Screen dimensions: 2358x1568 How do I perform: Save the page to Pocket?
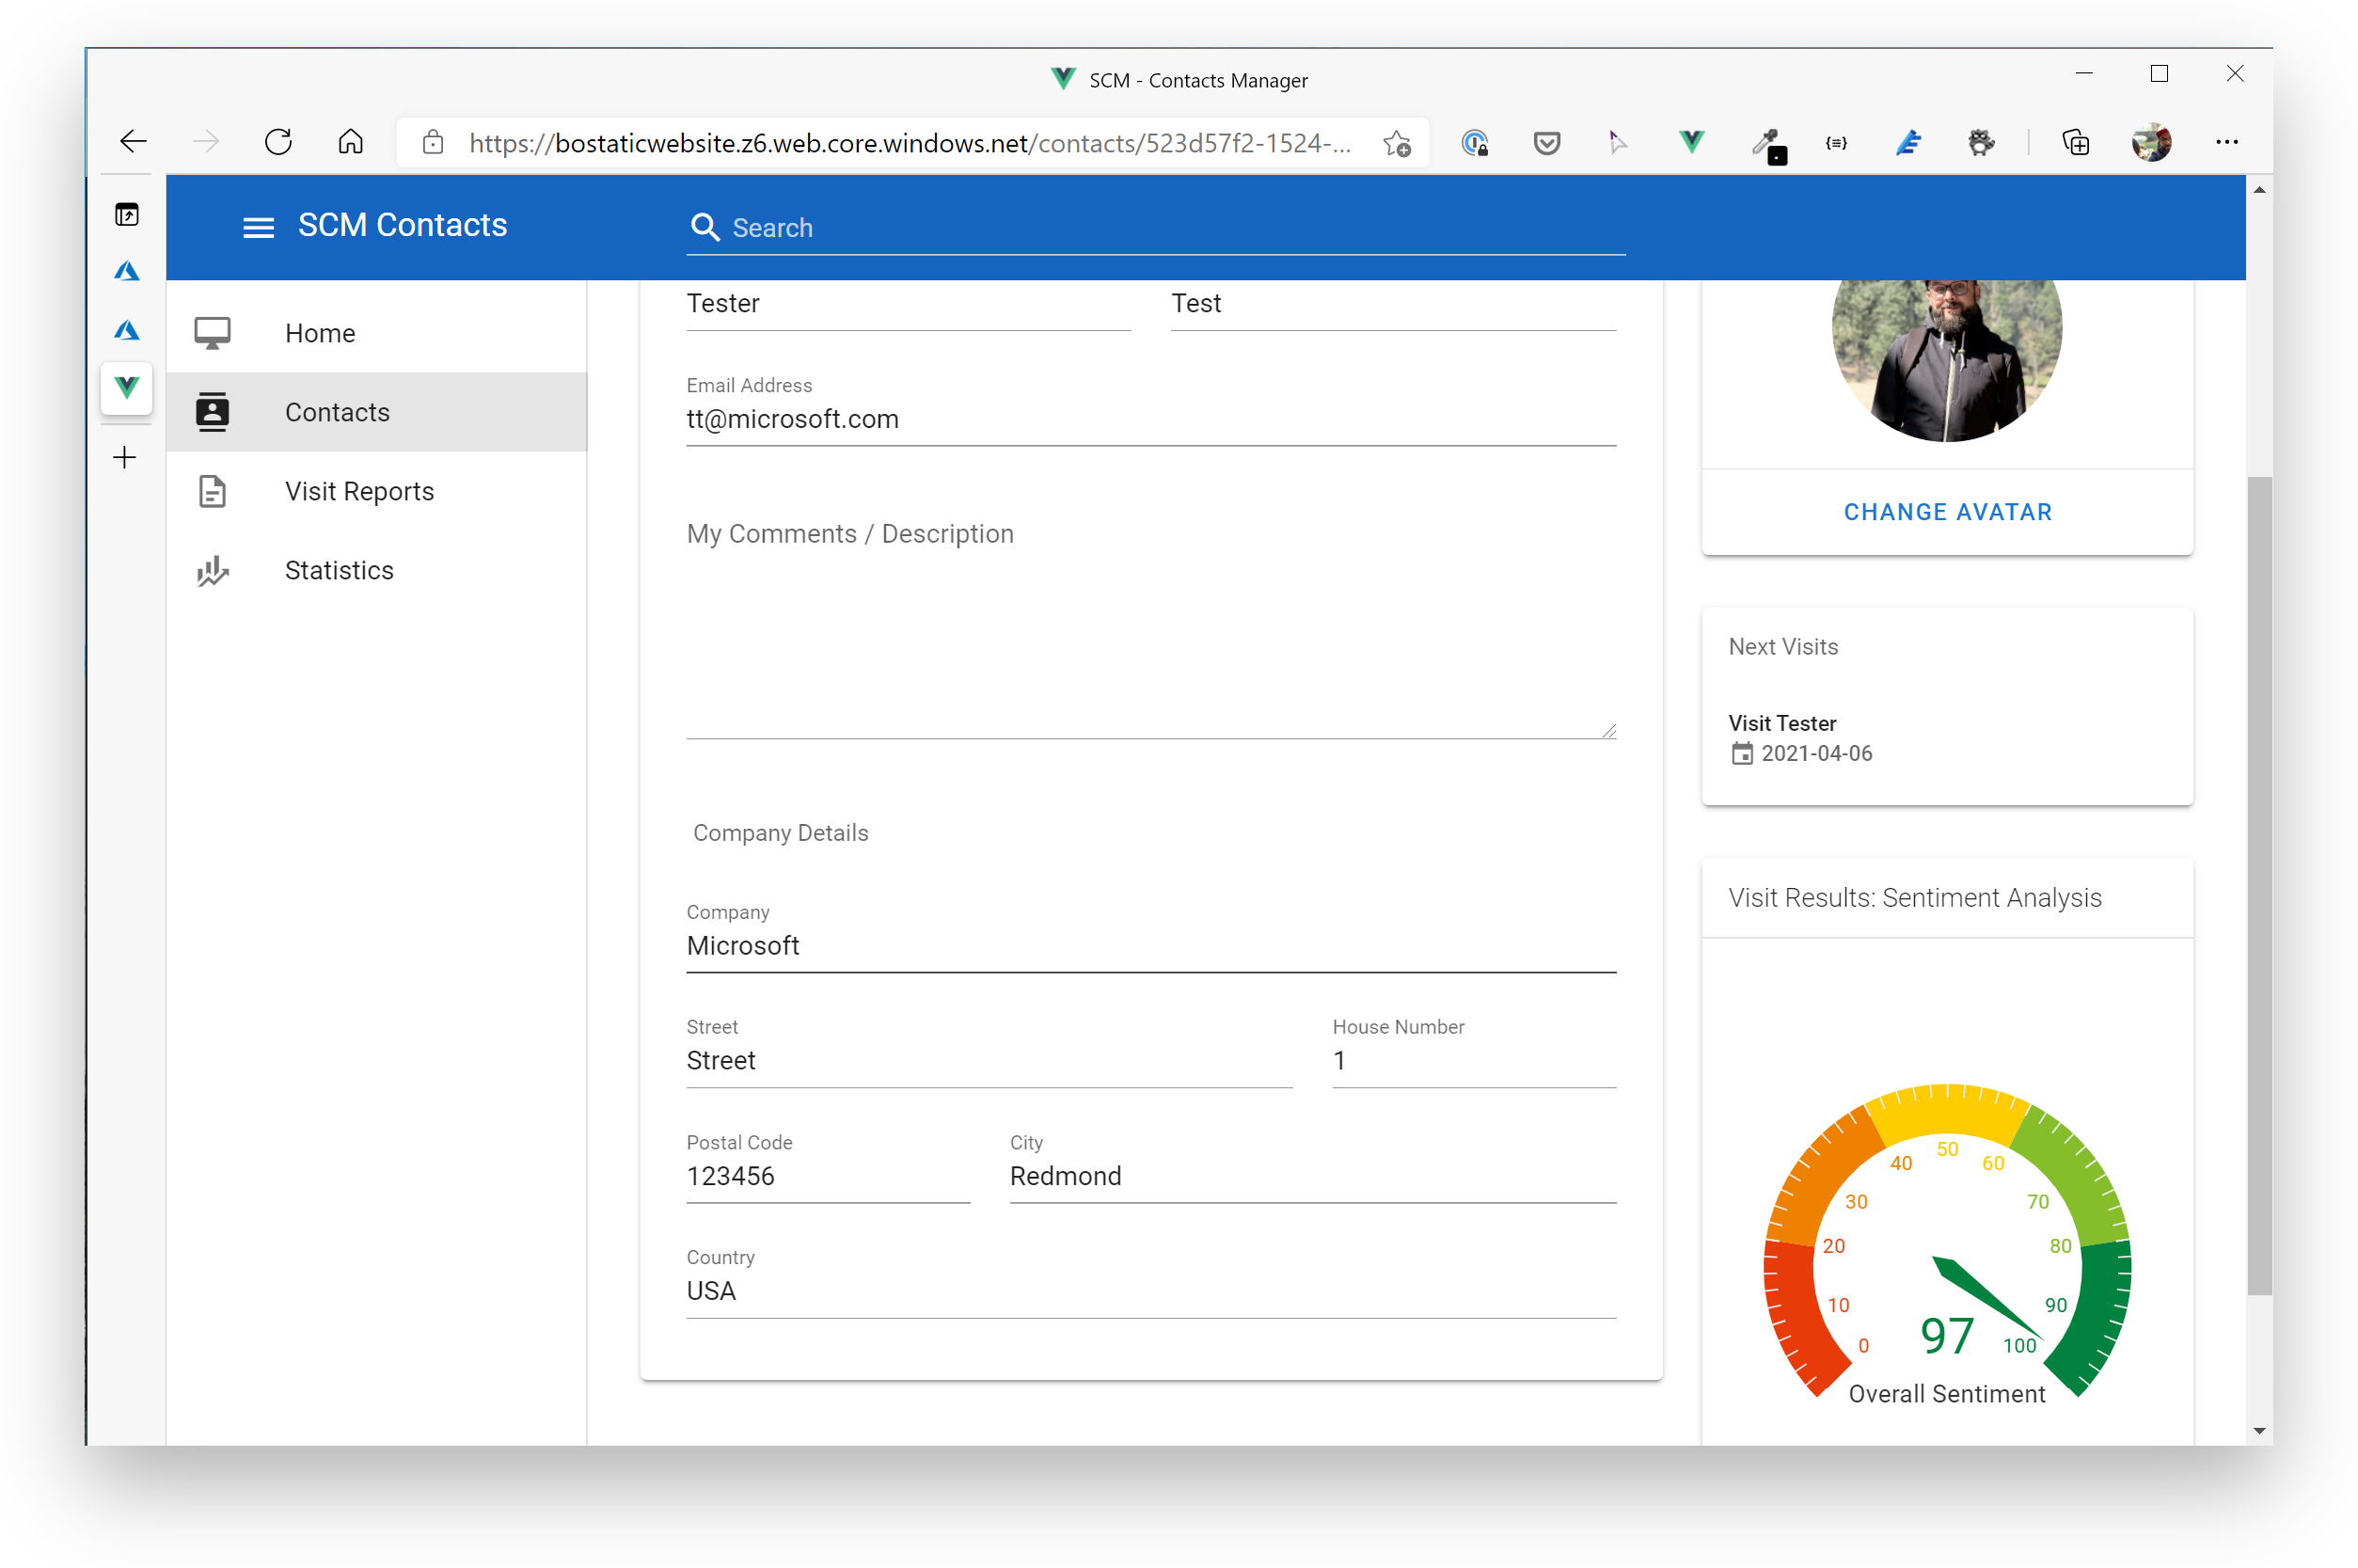point(1547,142)
